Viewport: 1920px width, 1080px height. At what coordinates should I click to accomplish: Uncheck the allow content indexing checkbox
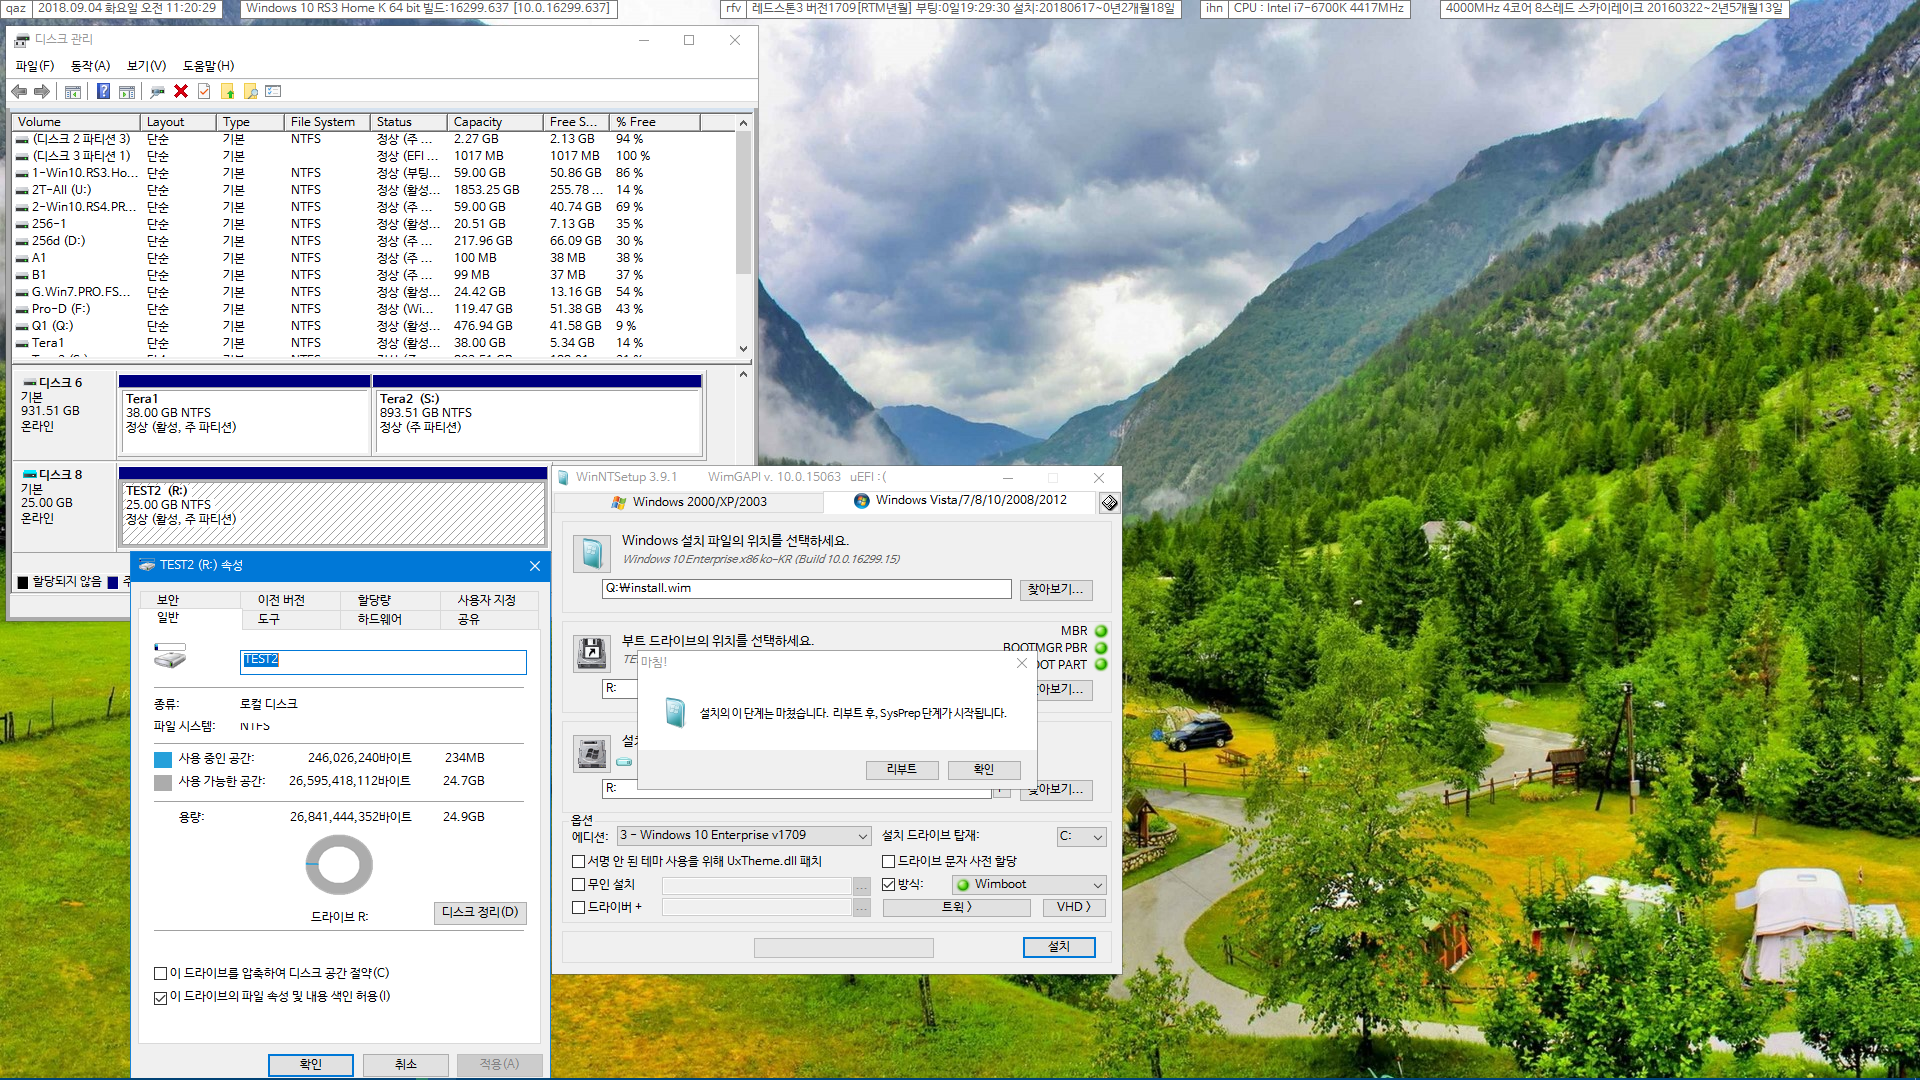160,998
